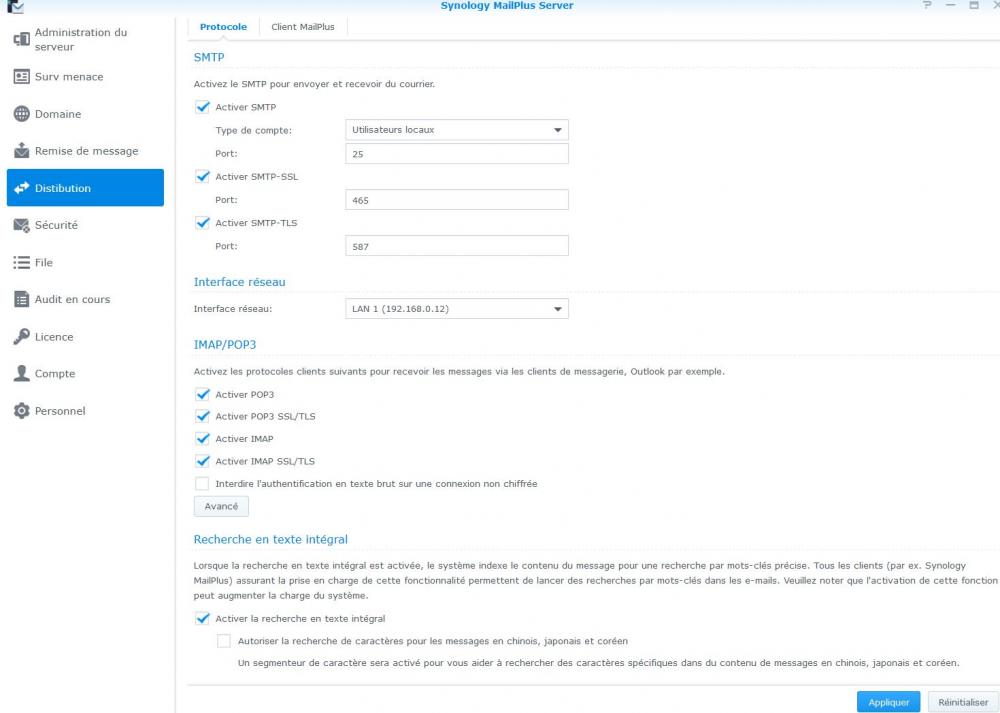The width and height of the screenshot is (1000, 713).
Task: Click the Administration du serveur icon
Action: (x=22, y=40)
